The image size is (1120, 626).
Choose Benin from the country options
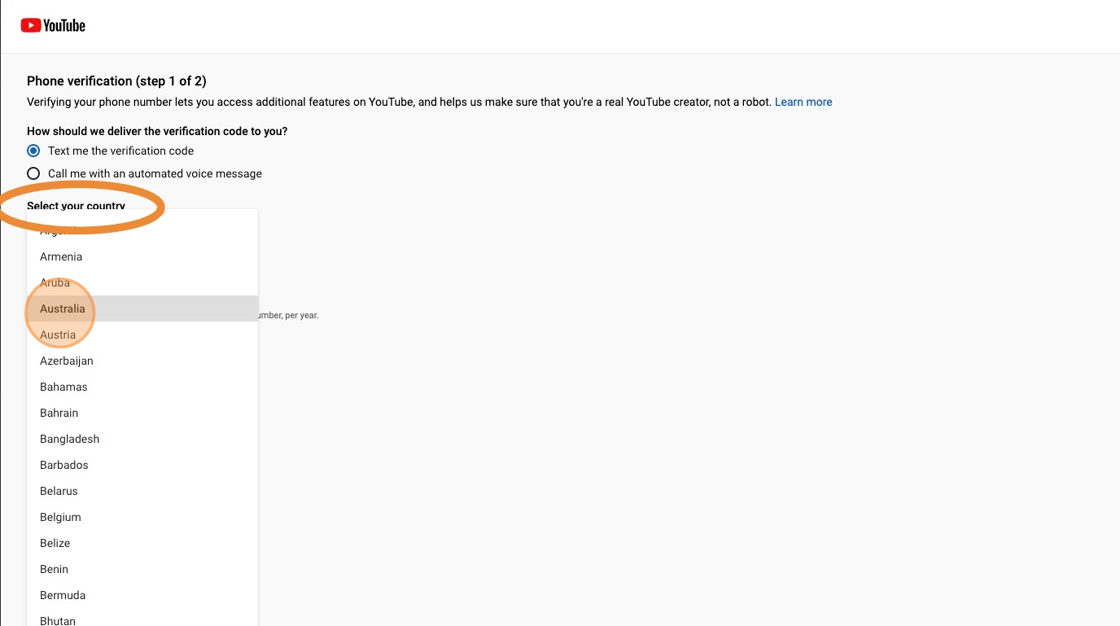[142, 570]
